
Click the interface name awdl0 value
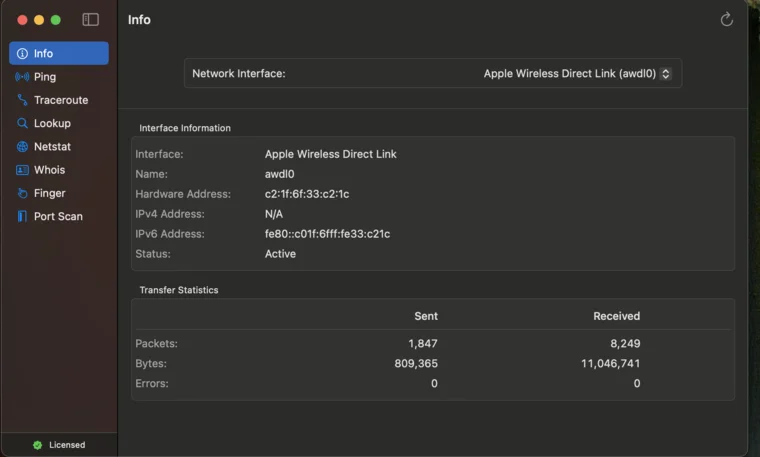[x=279, y=174]
